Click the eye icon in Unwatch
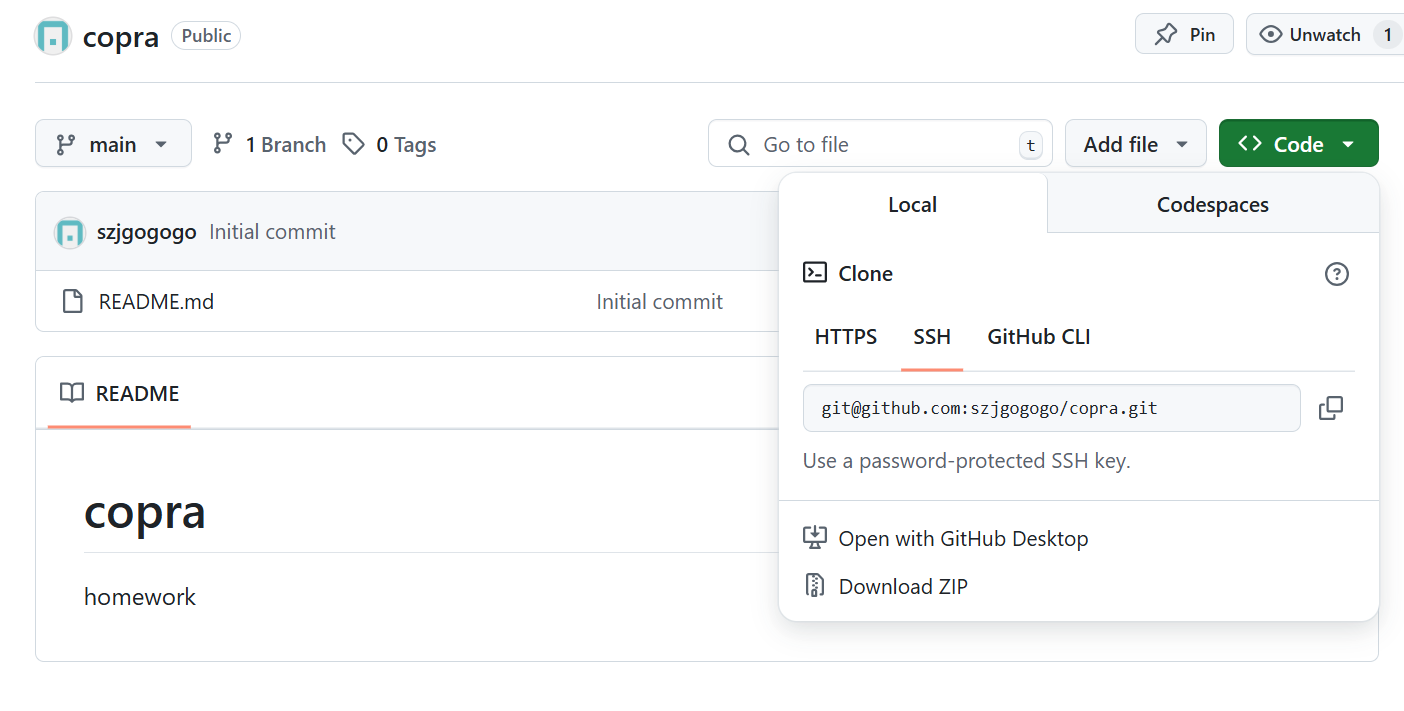Screen dimensions: 1404x711 [x=1271, y=35]
